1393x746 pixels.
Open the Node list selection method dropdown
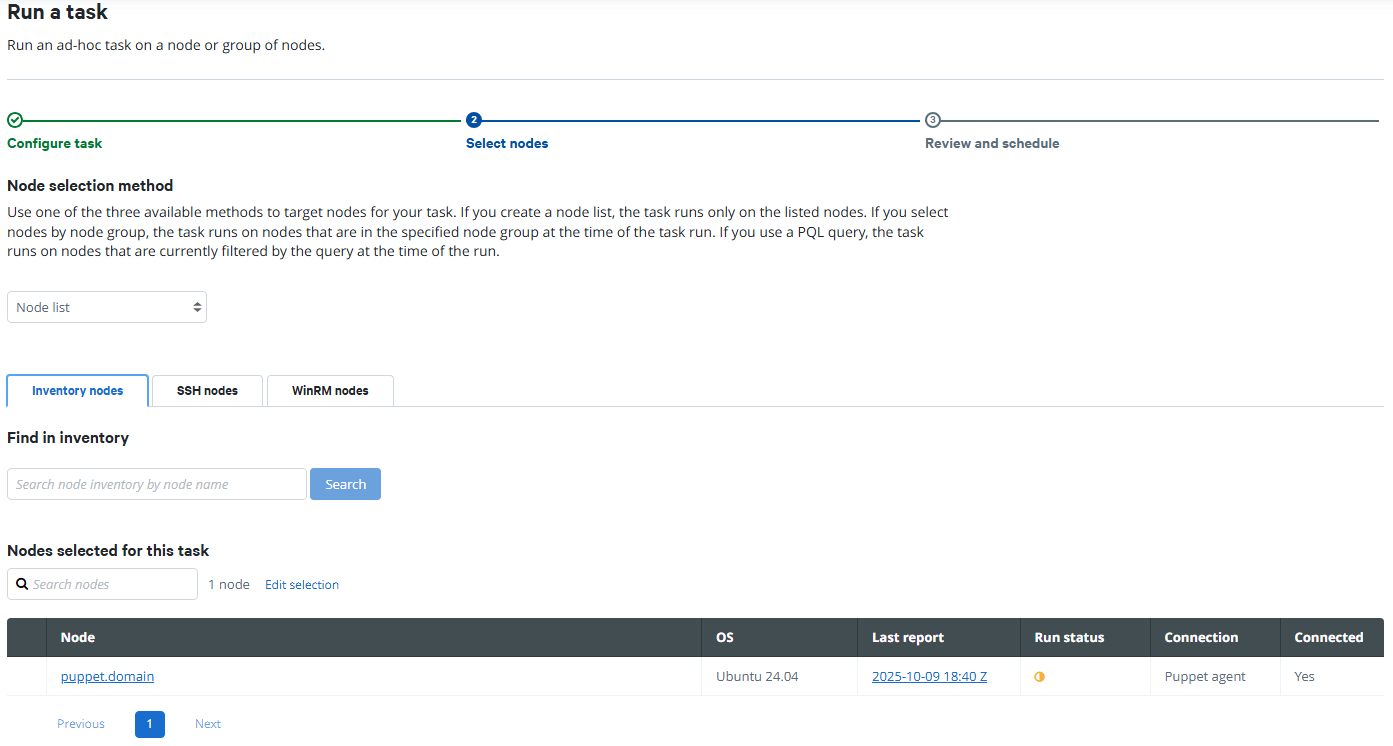coord(106,307)
